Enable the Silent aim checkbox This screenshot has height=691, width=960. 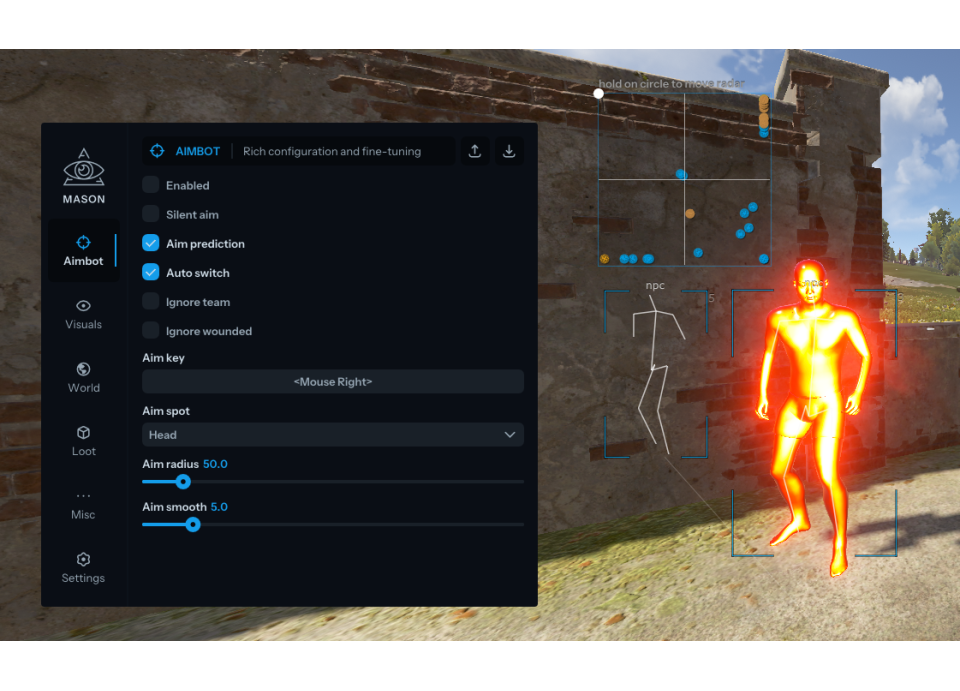pyautogui.click(x=151, y=214)
